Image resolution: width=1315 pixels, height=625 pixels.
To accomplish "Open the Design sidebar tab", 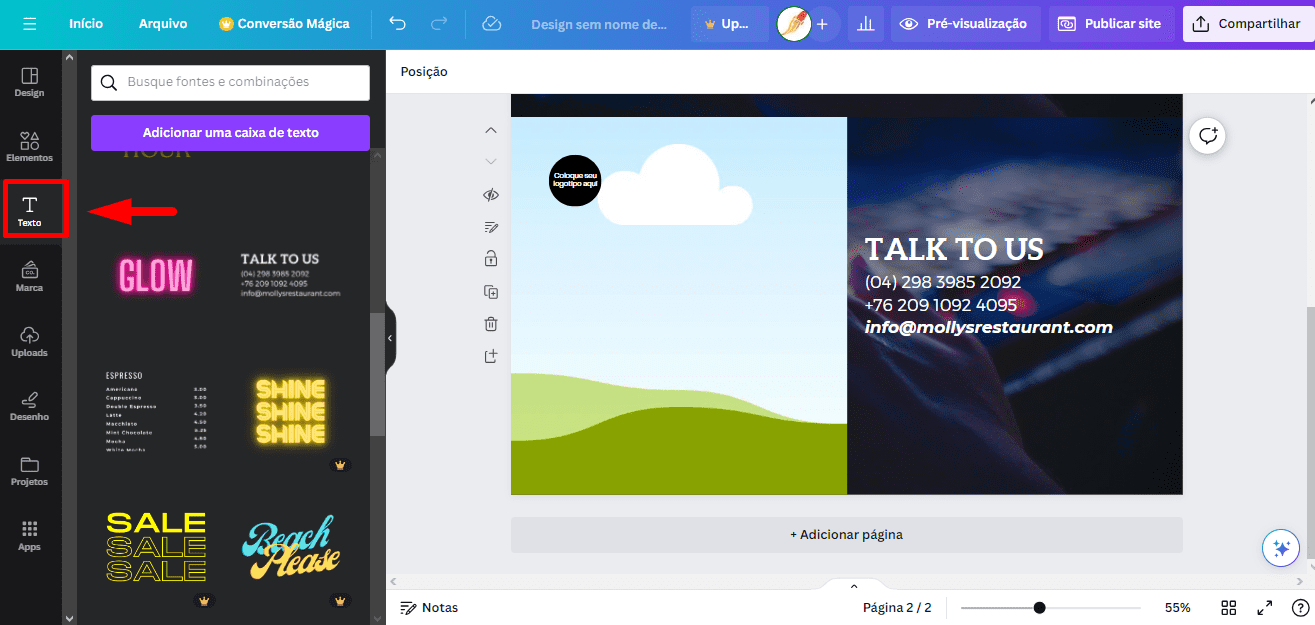I will coord(30,82).
